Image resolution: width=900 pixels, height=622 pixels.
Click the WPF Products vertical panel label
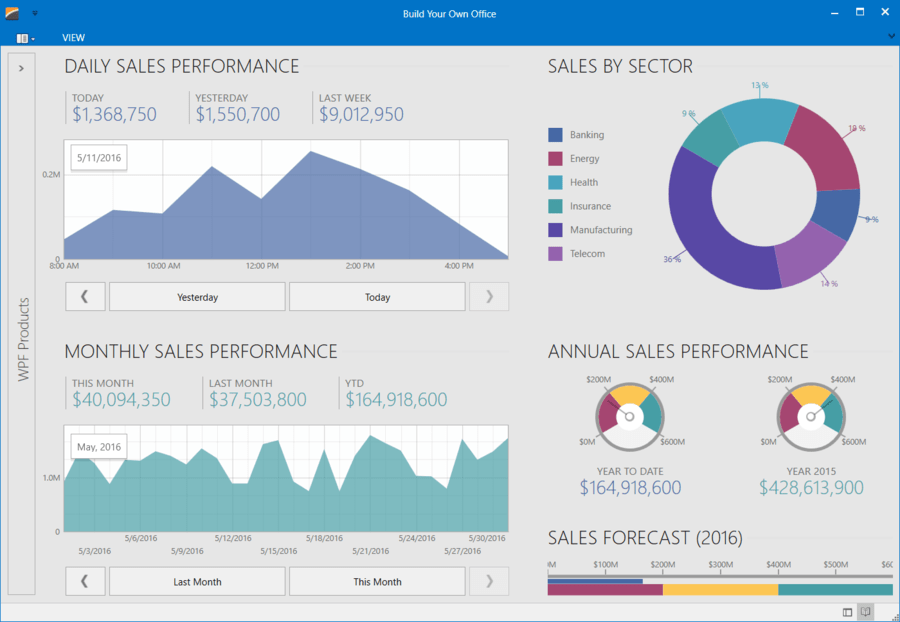click(x=23, y=339)
